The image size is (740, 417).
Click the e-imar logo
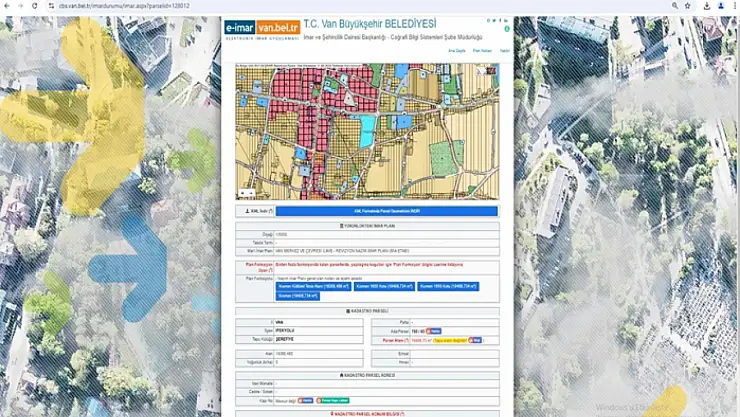pos(240,28)
